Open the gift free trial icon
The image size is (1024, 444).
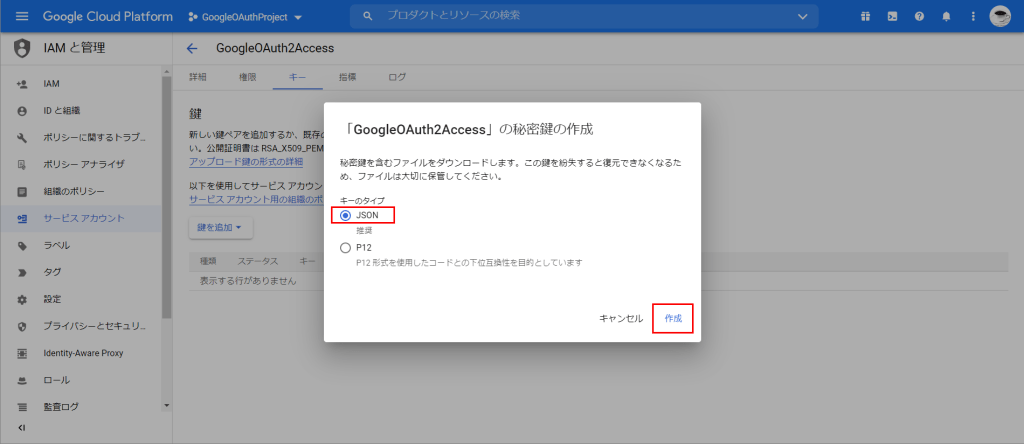[x=865, y=16]
